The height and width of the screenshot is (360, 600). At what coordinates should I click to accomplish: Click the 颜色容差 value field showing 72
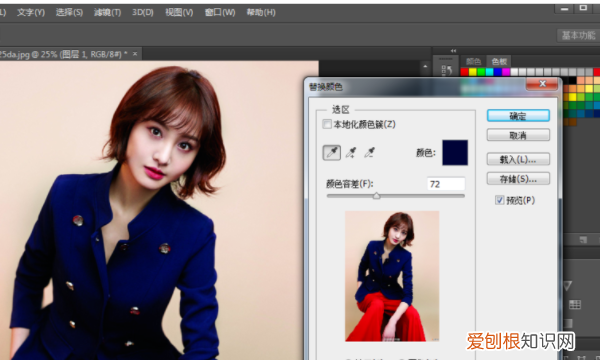pyautogui.click(x=446, y=184)
